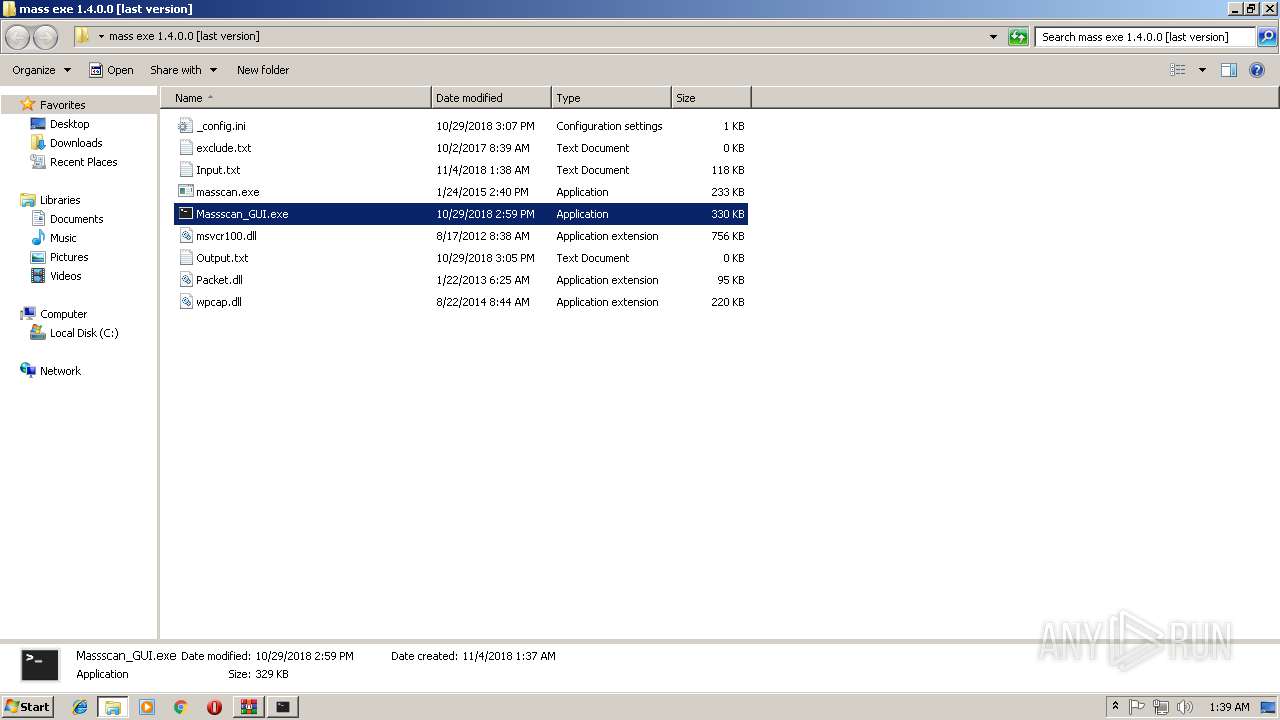Select the file name masscan.exe
The height and width of the screenshot is (720, 1280).
click(x=227, y=192)
